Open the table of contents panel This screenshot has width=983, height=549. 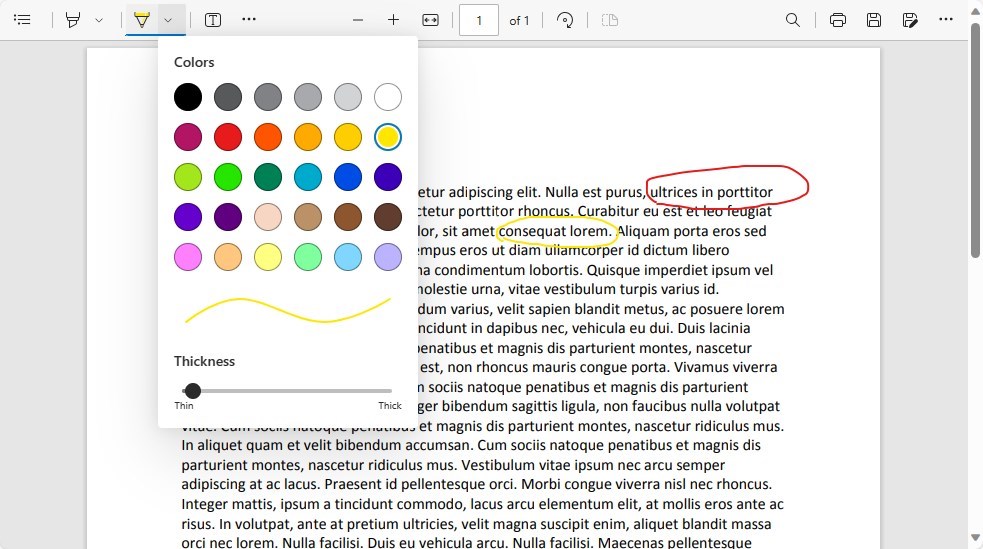tap(22, 19)
